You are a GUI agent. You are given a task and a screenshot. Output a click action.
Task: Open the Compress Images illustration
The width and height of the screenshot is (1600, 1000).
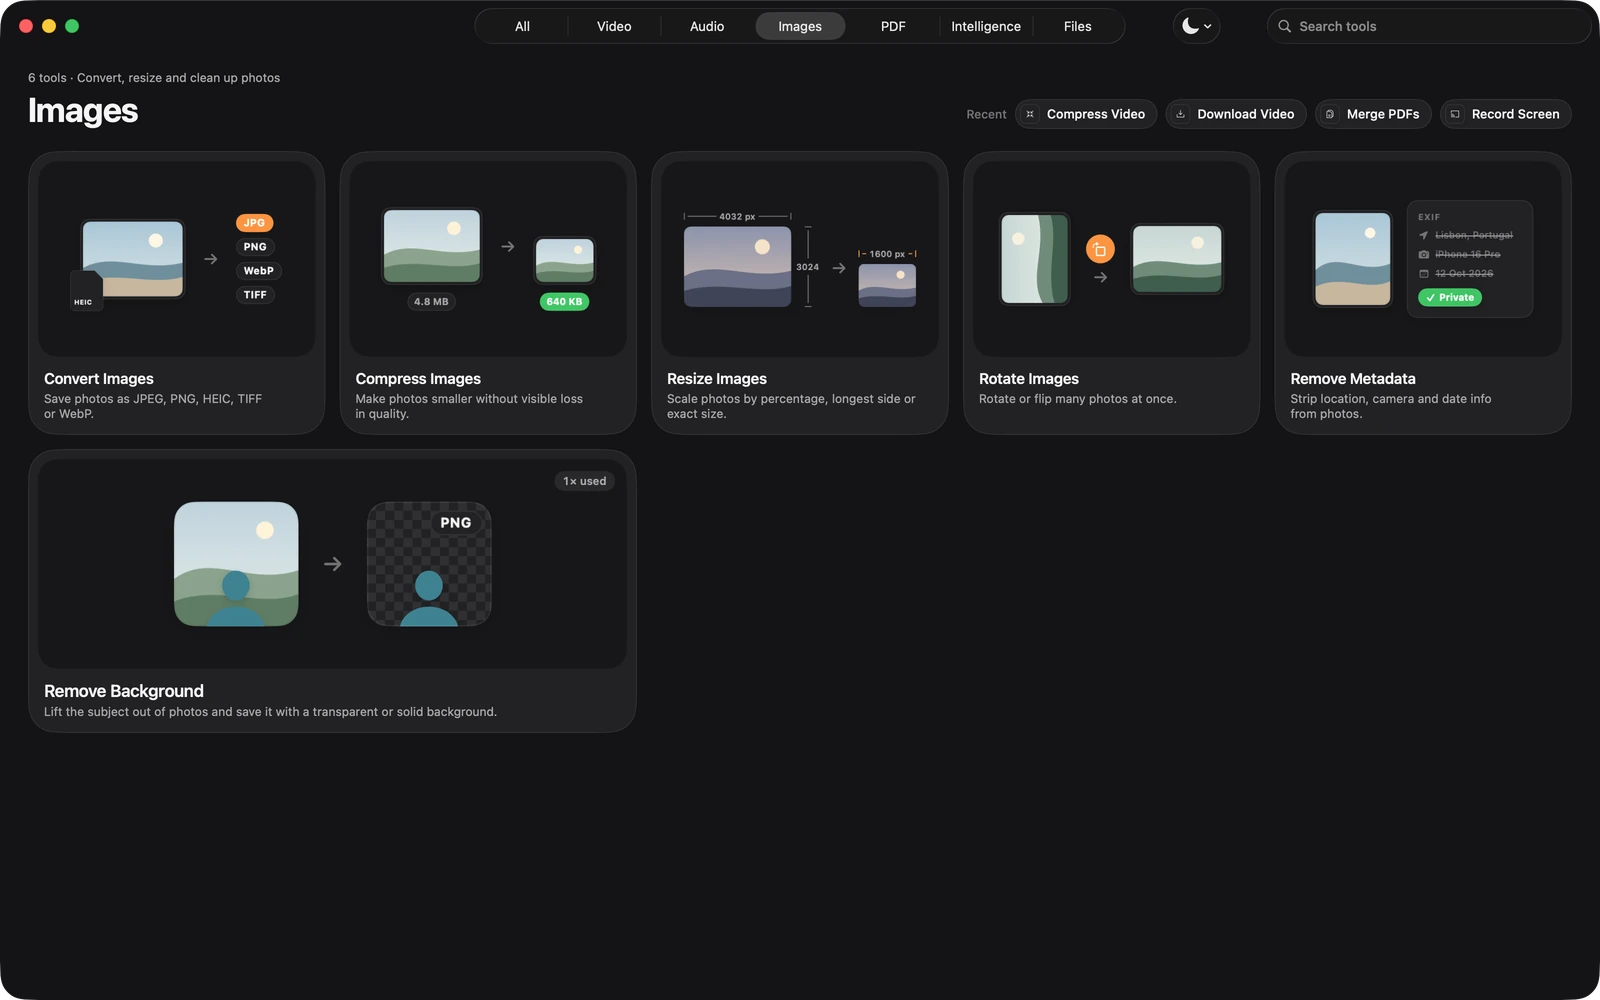(x=488, y=258)
